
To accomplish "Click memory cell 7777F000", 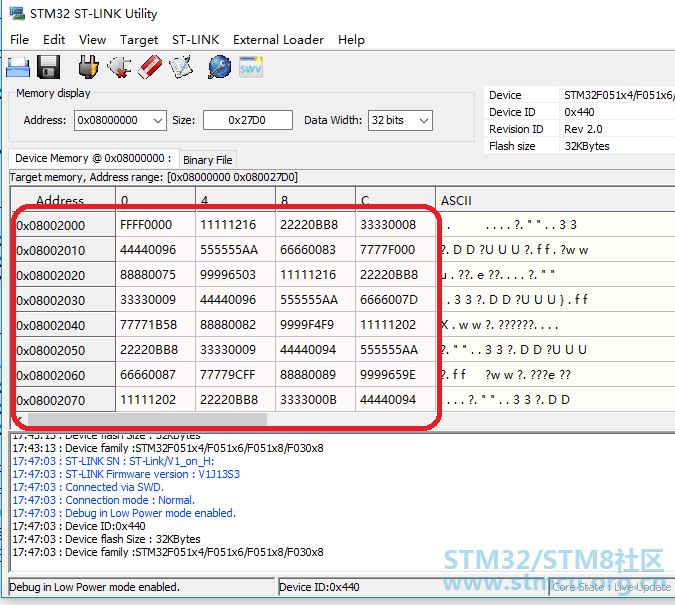I will pyautogui.click(x=396, y=250).
